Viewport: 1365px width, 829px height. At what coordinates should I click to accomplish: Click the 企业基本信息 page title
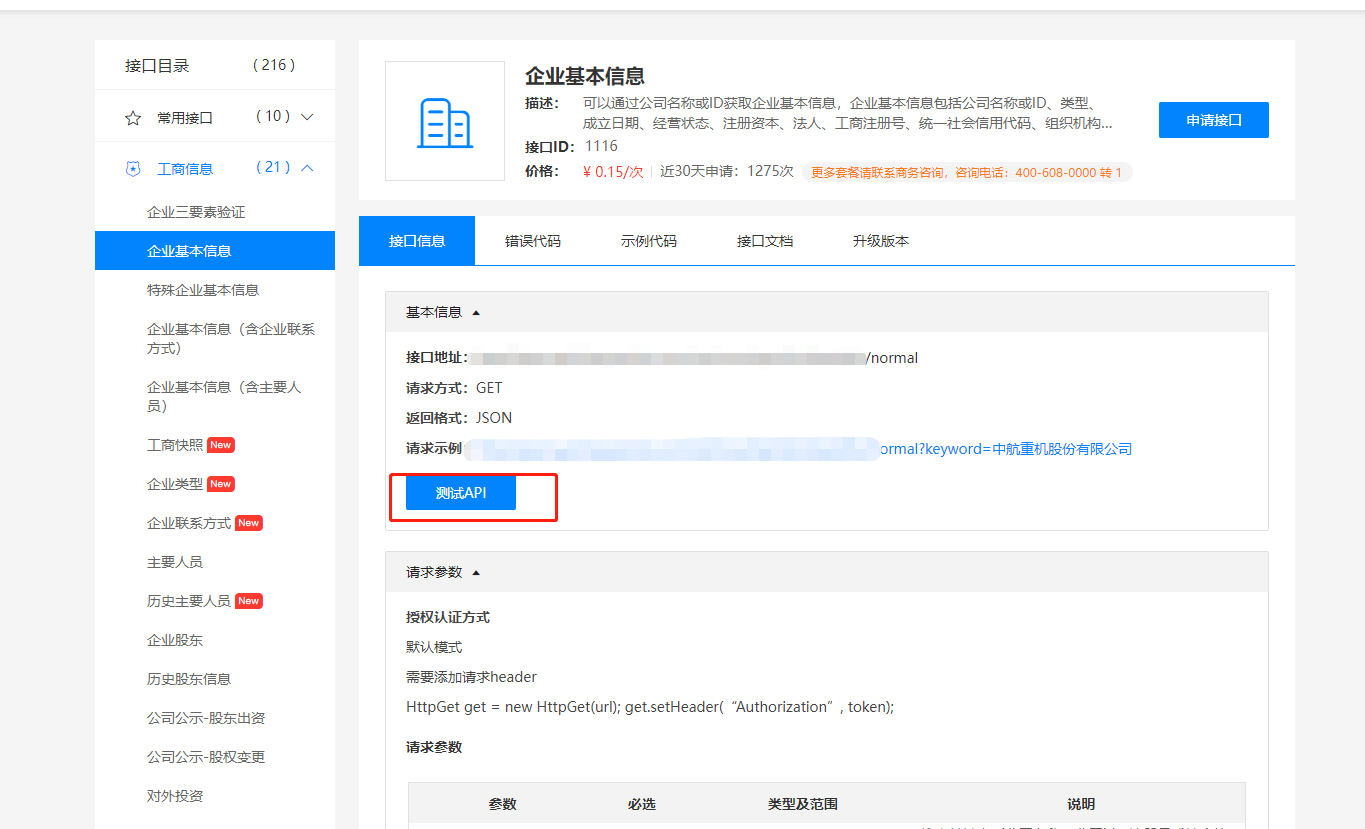tap(585, 76)
